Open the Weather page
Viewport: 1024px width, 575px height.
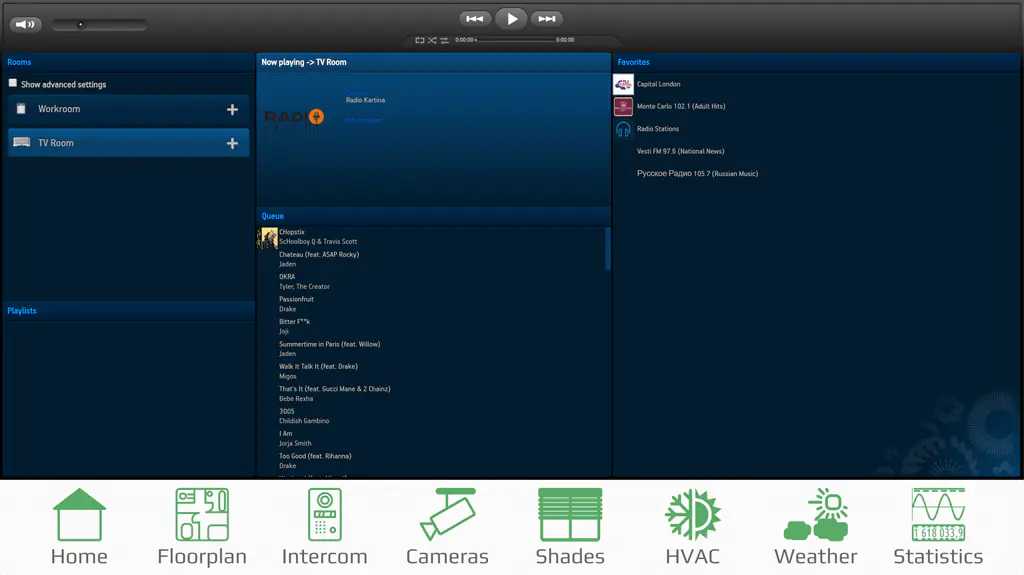pyautogui.click(x=816, y=527)
